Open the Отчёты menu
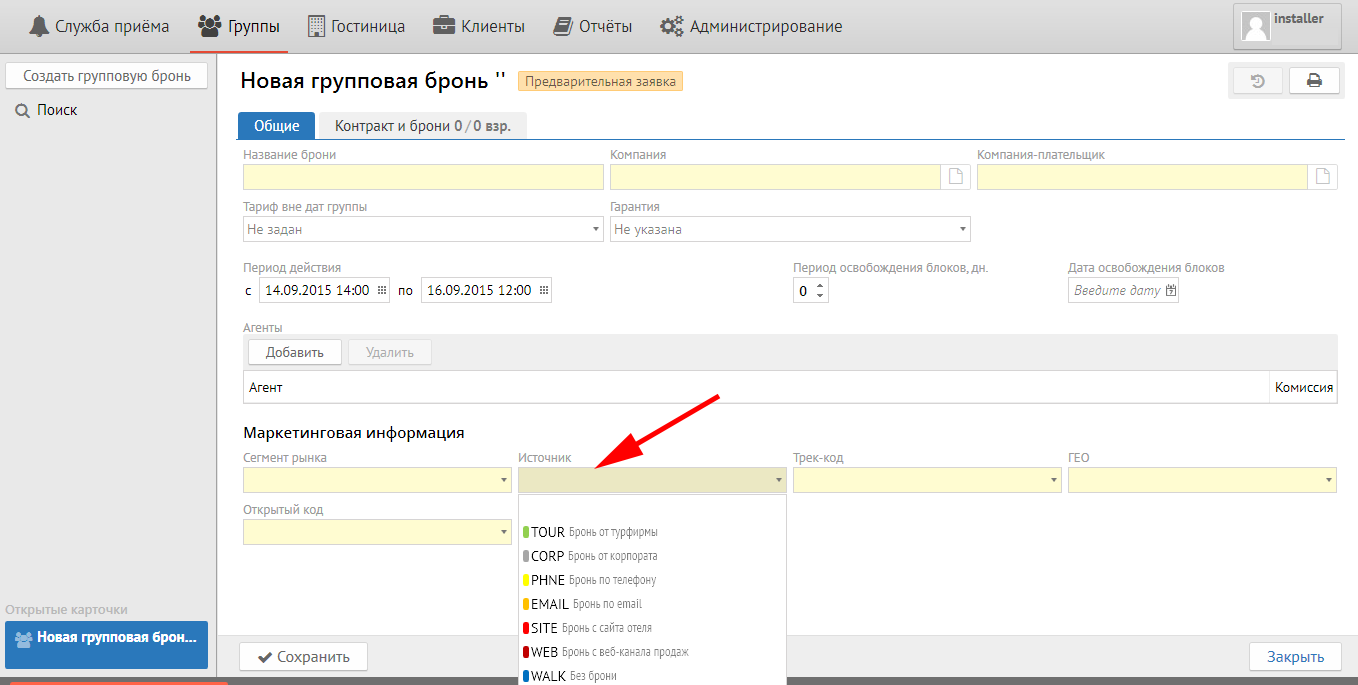The width and height of the screenshot is (1358, 685). [593, 27]
